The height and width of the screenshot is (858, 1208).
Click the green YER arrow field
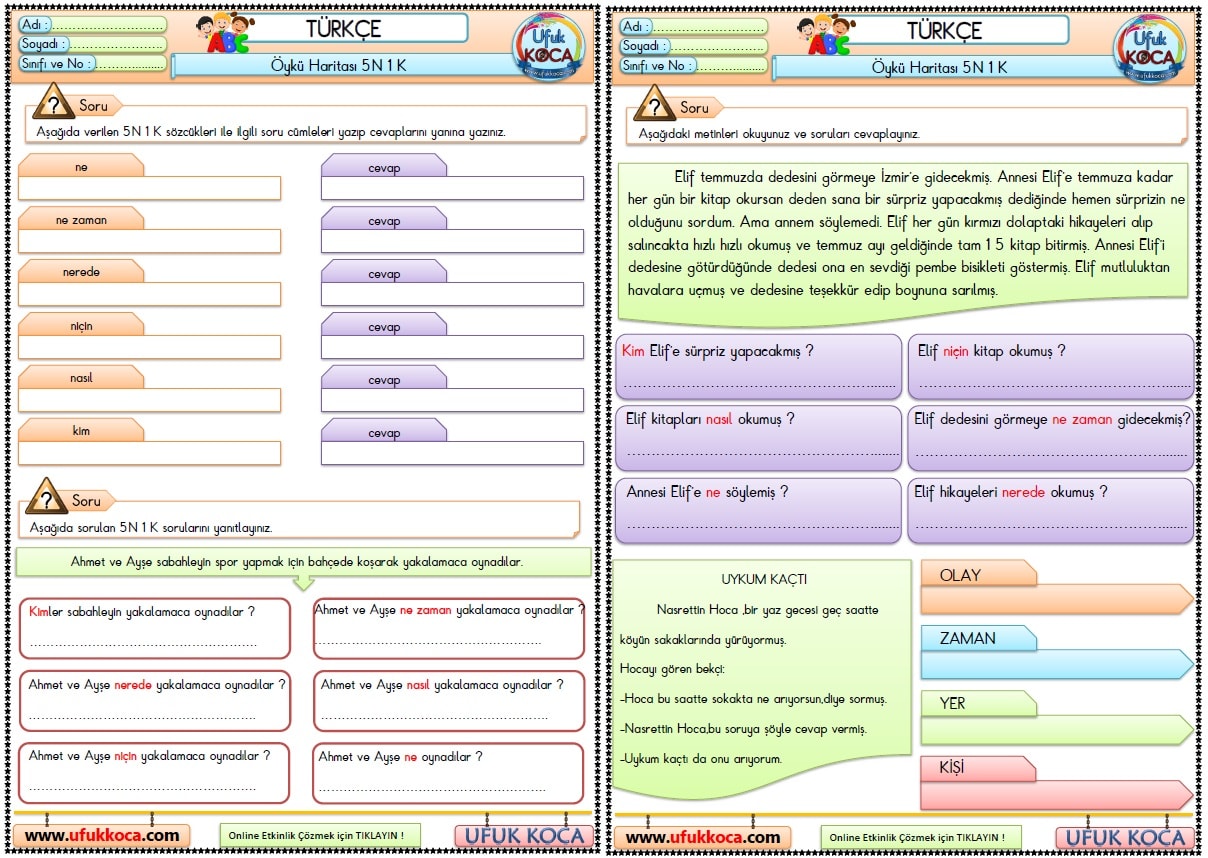(1057, 730)
